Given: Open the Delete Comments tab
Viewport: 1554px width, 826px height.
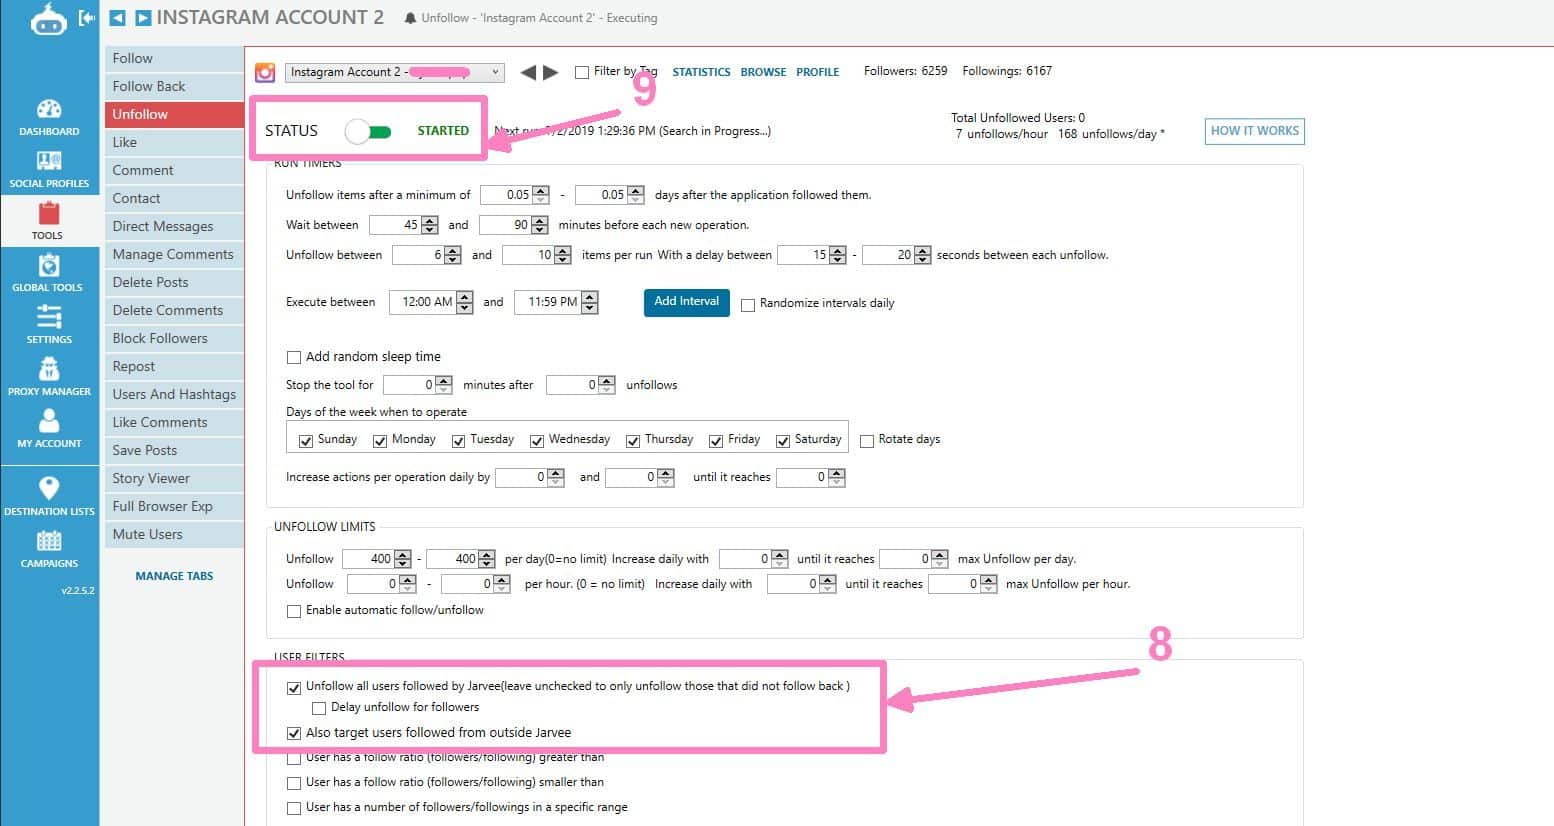Looking at the screenshot, I should [174, 310].
